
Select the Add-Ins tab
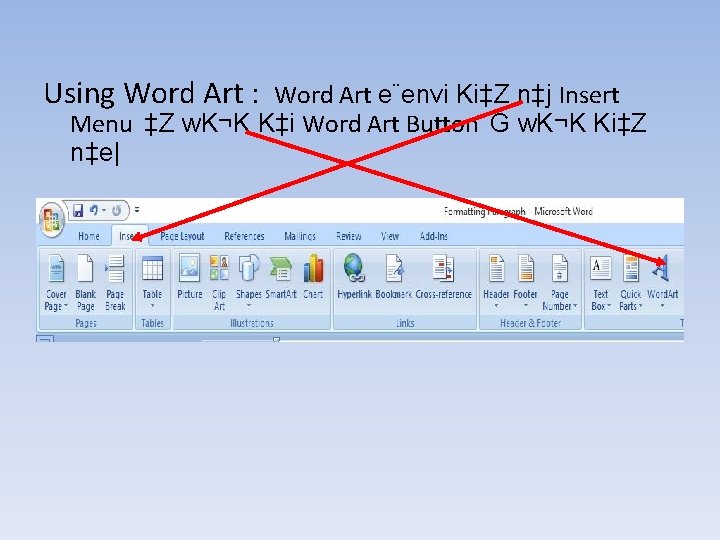click(434, 236)
